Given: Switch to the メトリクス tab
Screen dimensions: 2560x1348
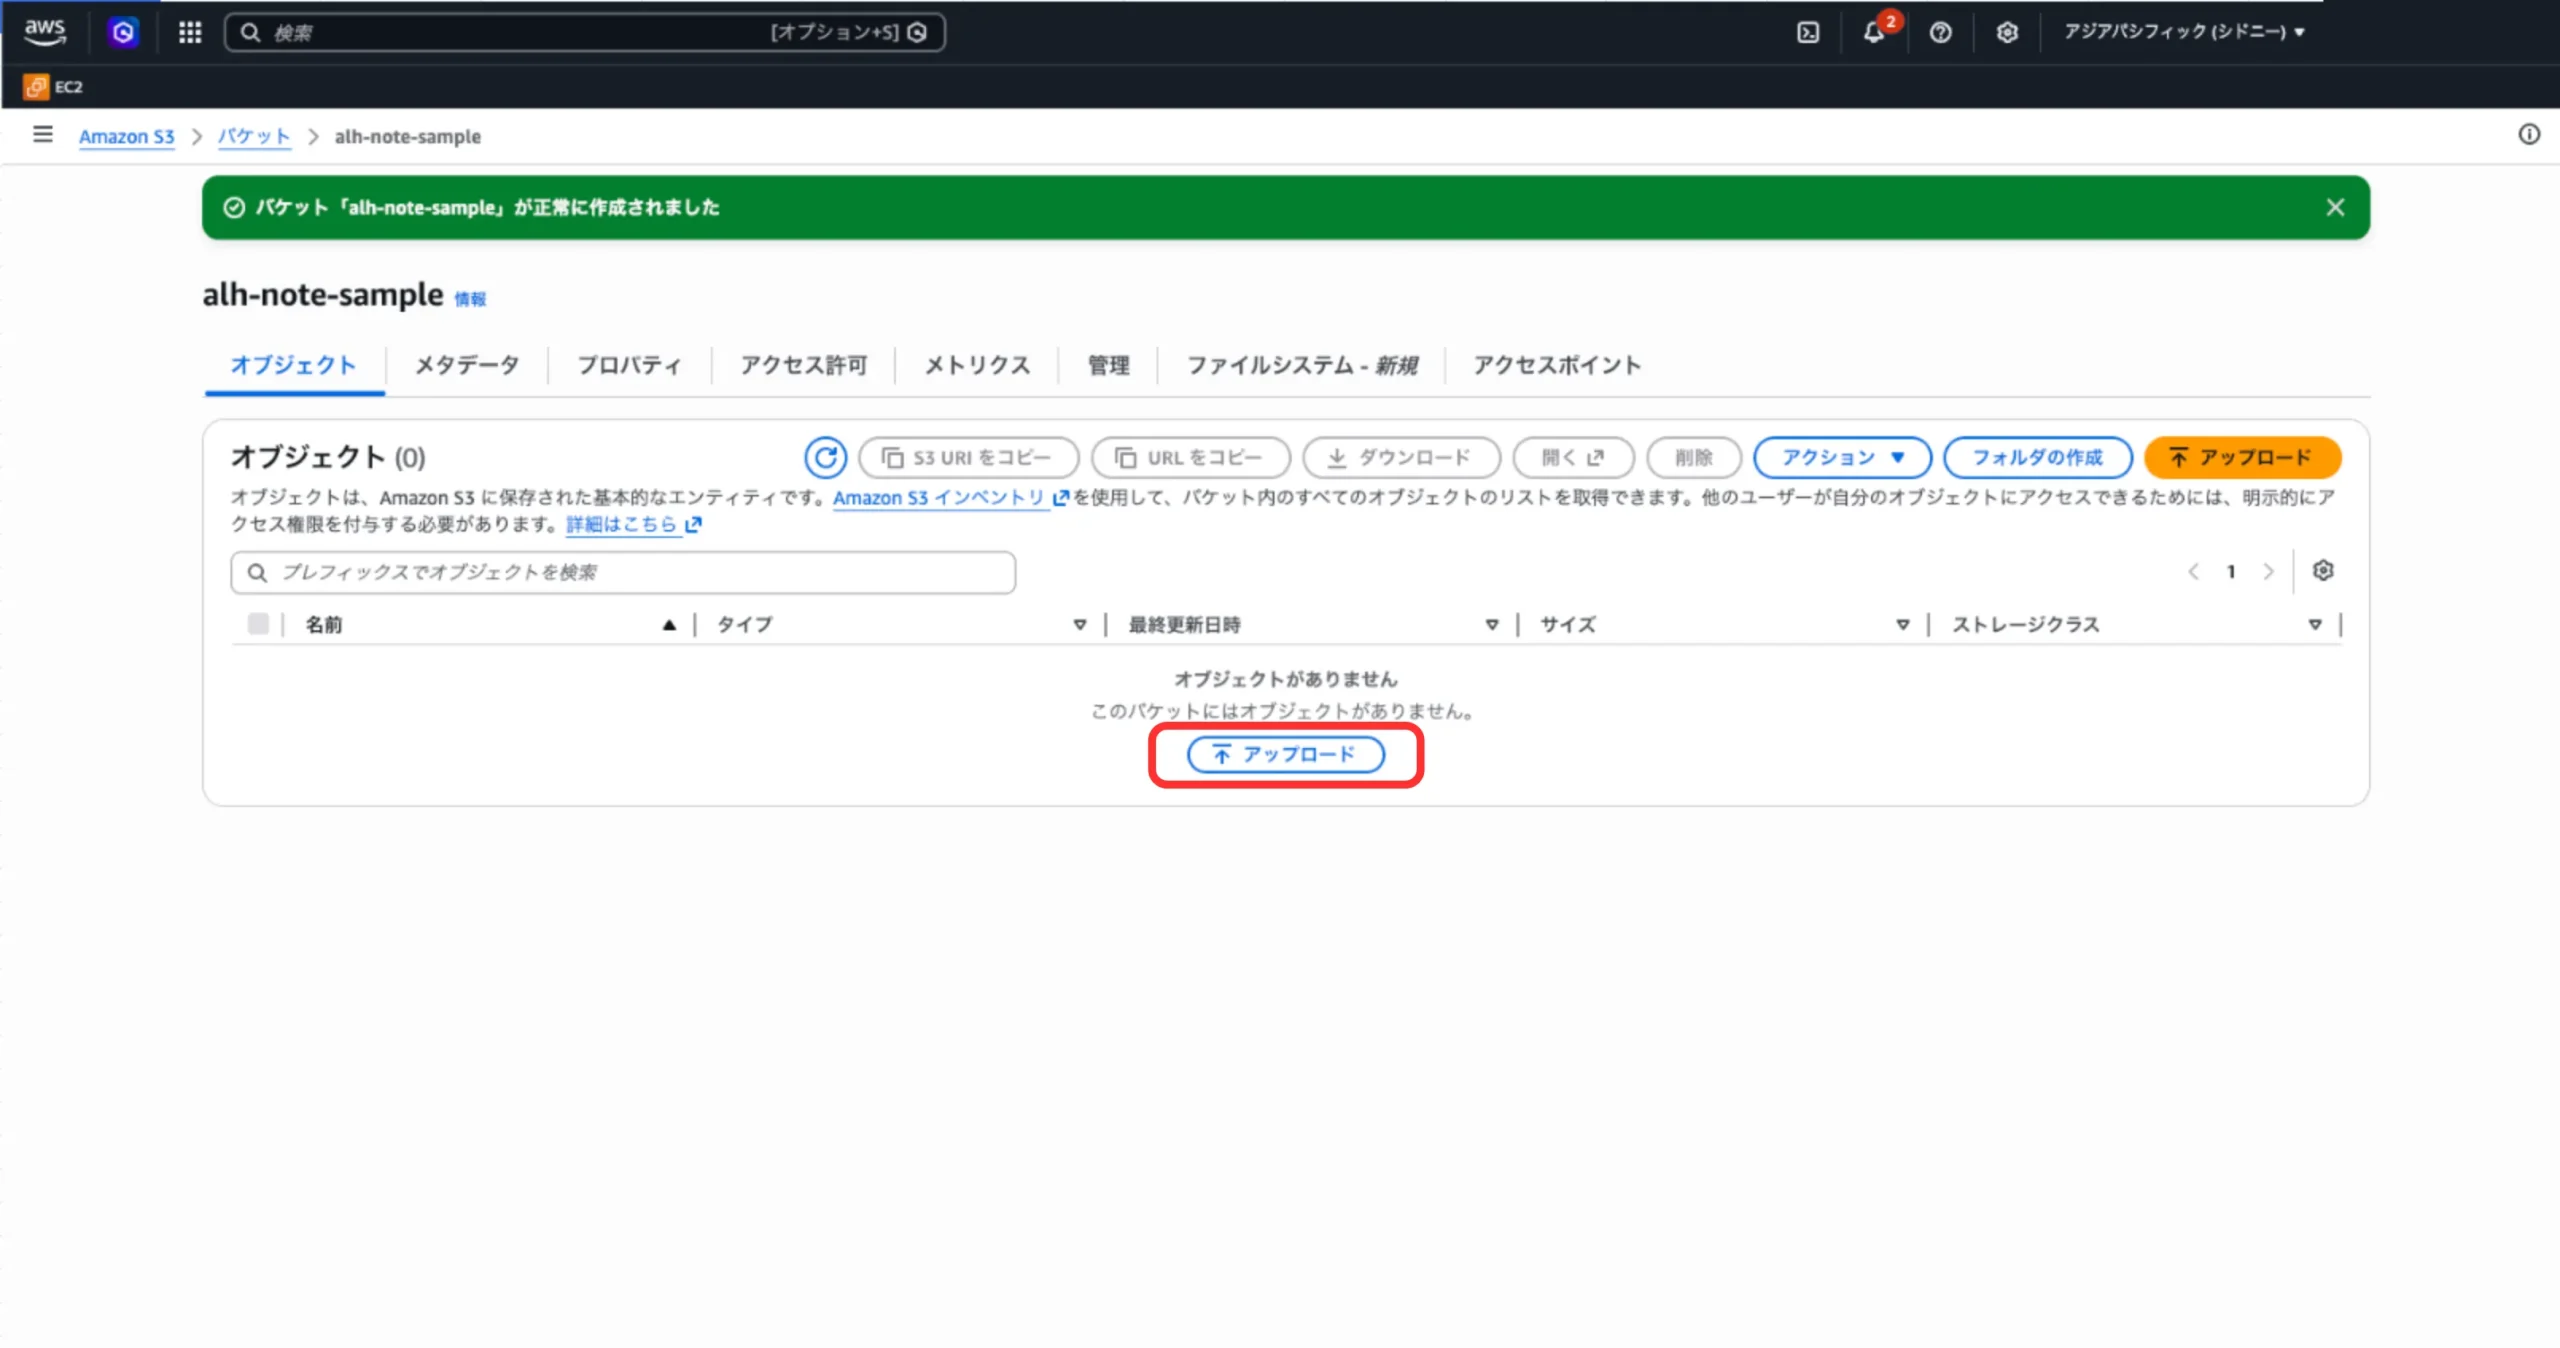Looking at the screenshot, I should tap(977, 365).
